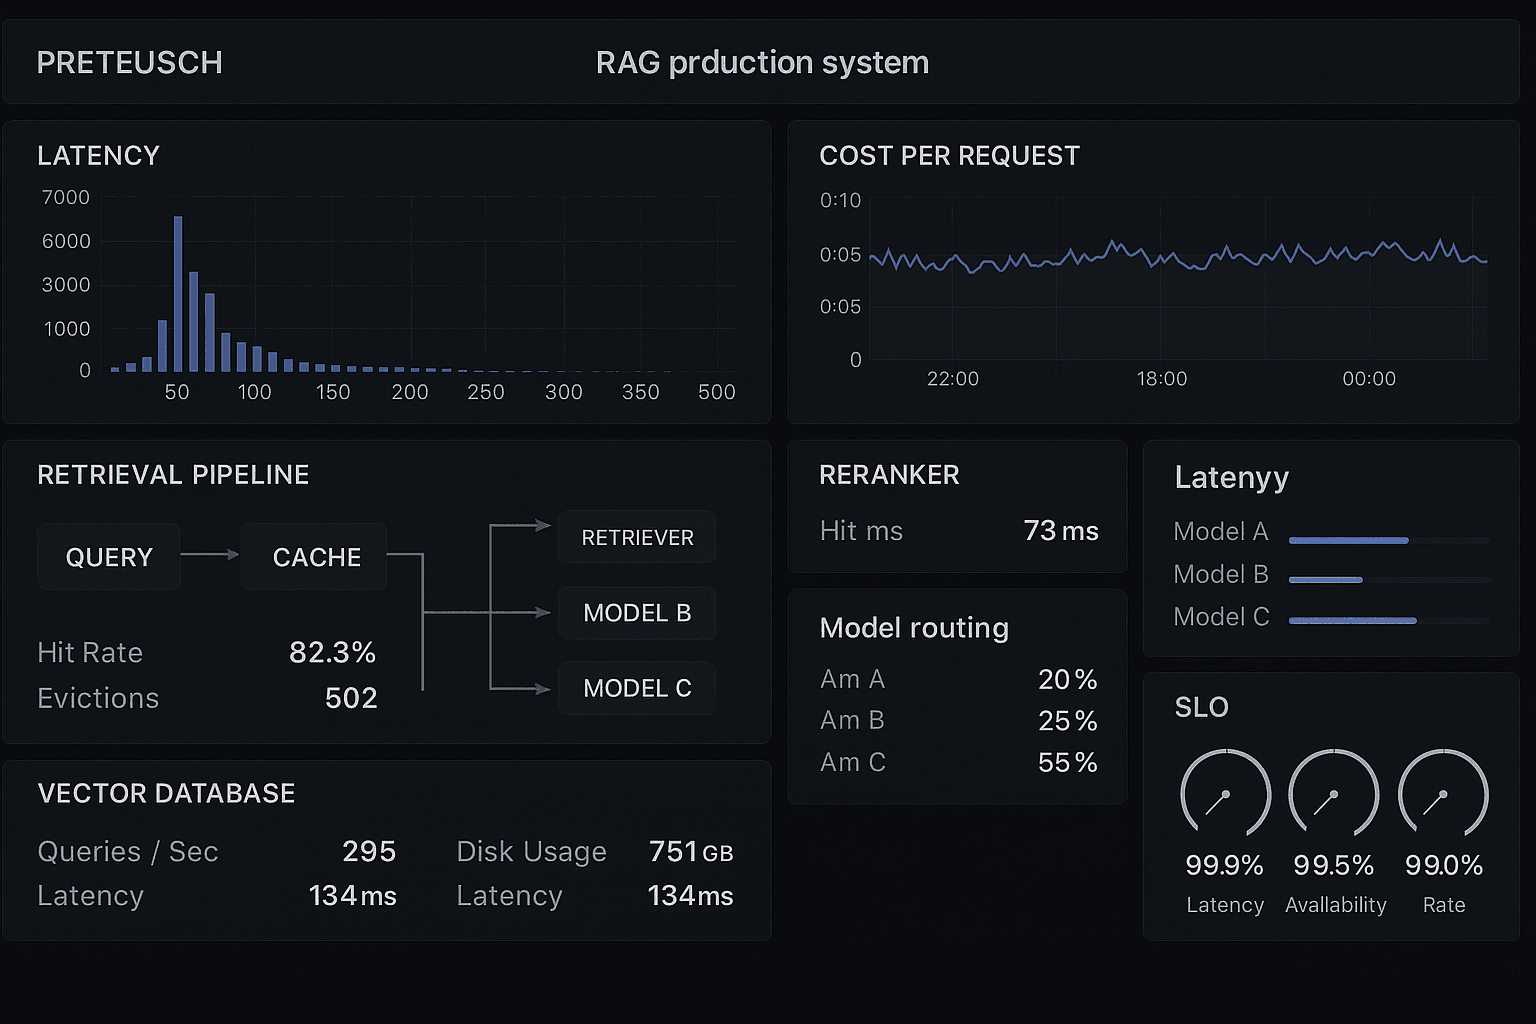Click the 18:00 time label on the cost chart

coord(1162,379)
